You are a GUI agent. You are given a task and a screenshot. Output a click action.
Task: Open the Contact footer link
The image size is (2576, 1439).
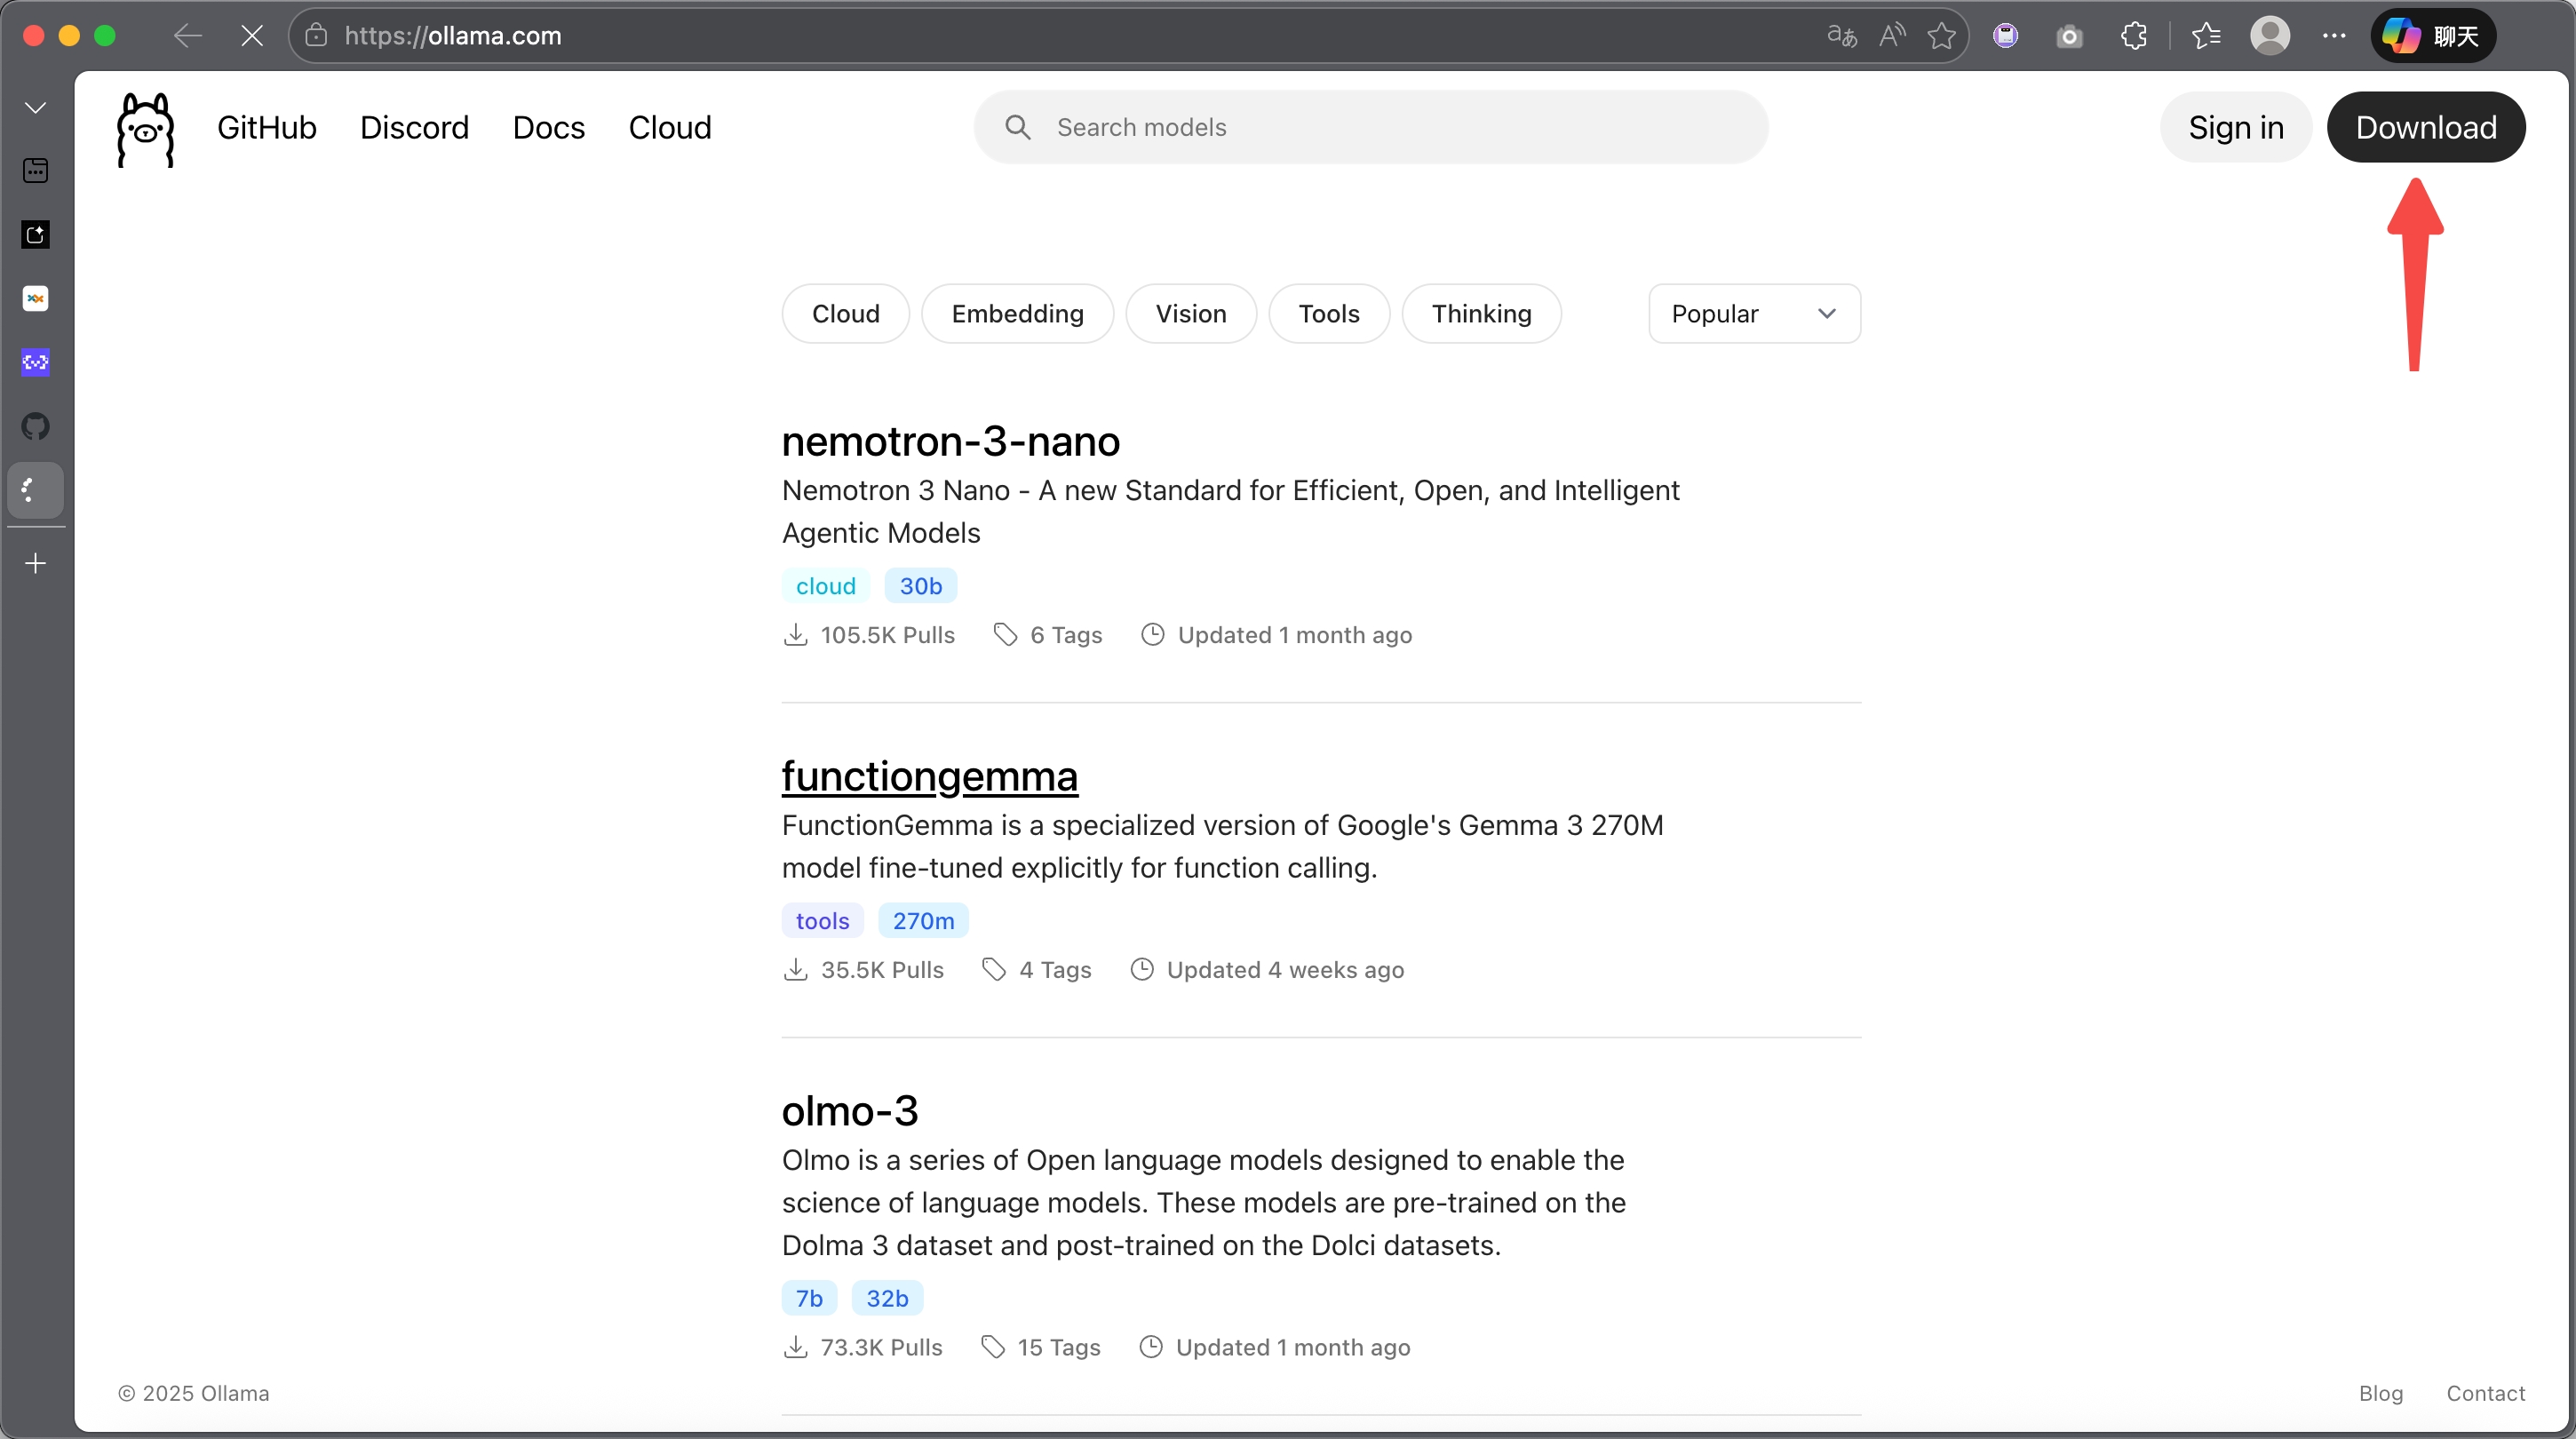tap(2486, 1393)
